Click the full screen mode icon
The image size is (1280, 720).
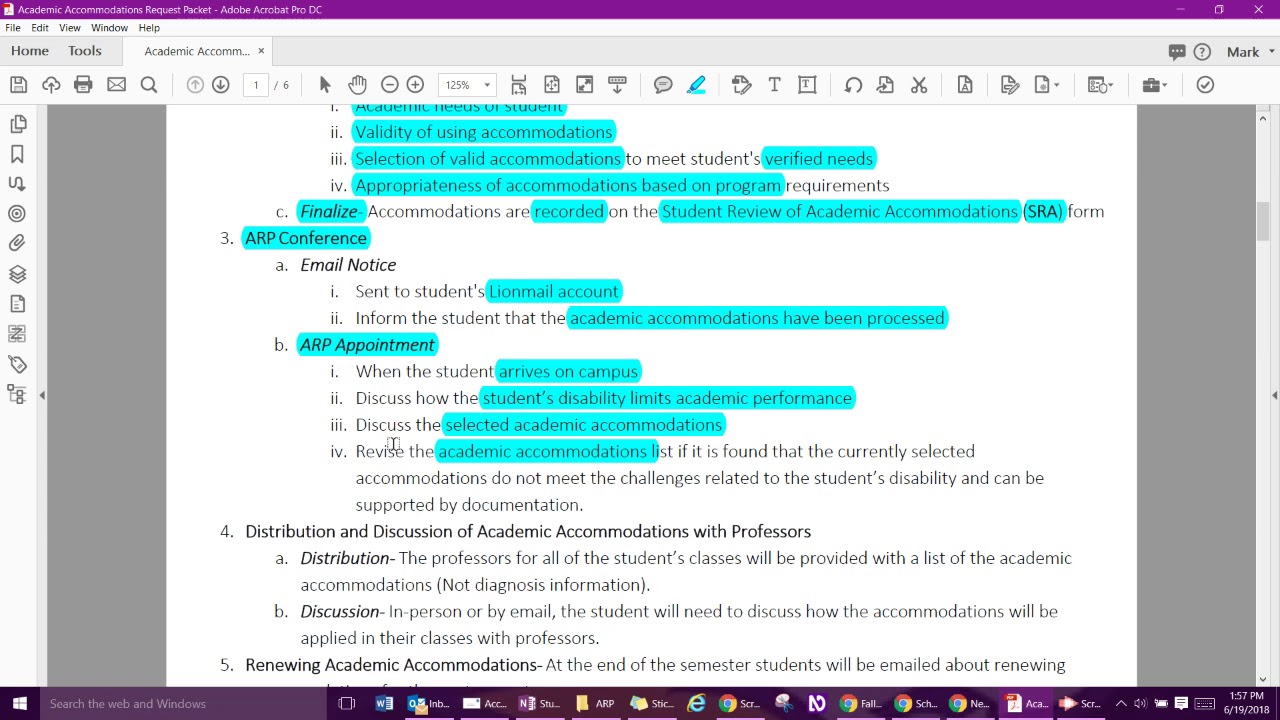pyautogui.click(x=584, y=85)
